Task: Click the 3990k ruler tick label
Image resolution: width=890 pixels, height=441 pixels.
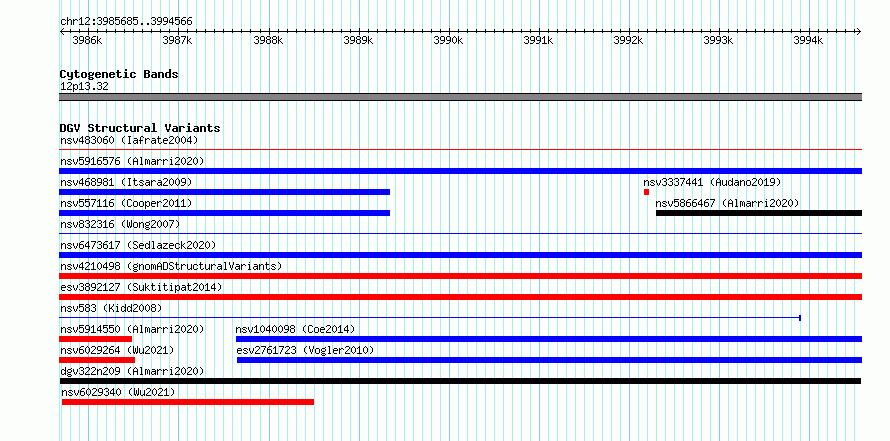Action: point(448,41)
